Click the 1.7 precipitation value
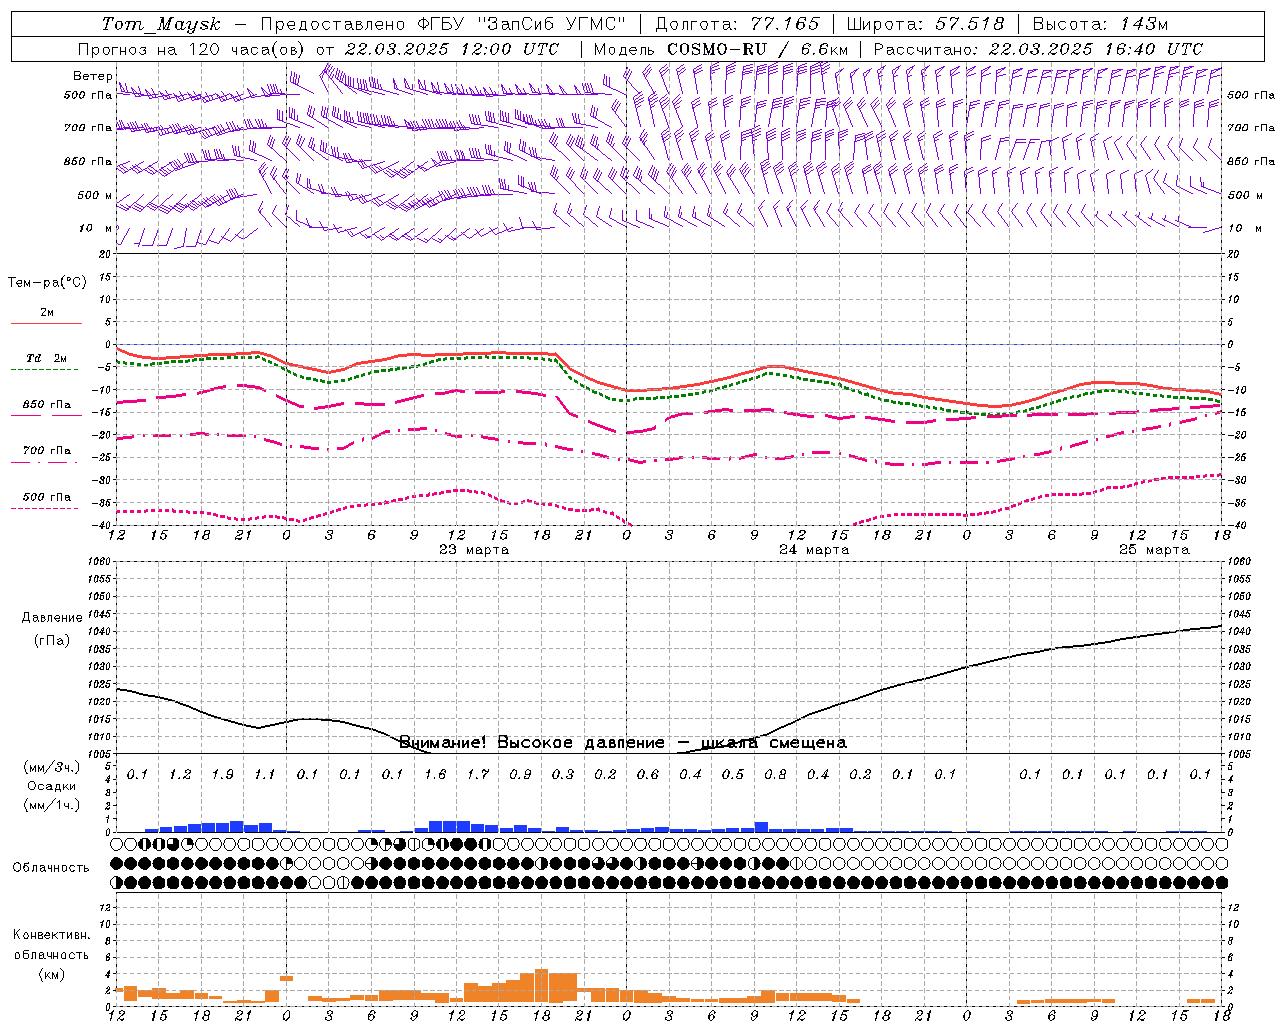 (x=478, y=774)
